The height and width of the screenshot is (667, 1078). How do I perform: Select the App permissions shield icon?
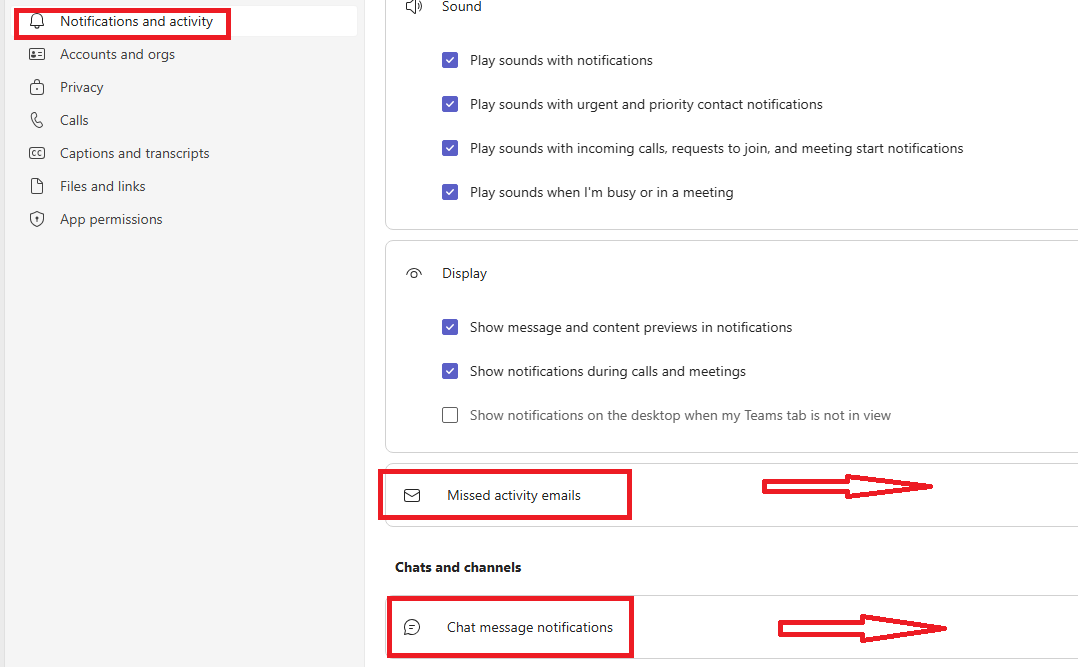(37, 219)
